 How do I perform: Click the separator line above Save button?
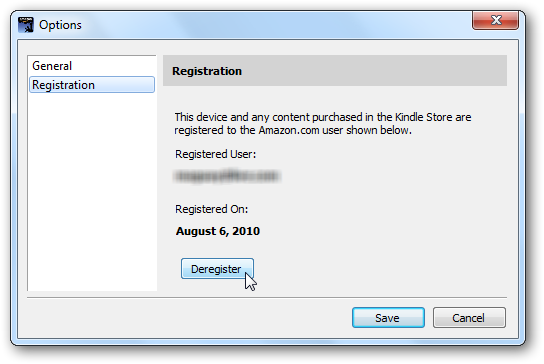267,298
